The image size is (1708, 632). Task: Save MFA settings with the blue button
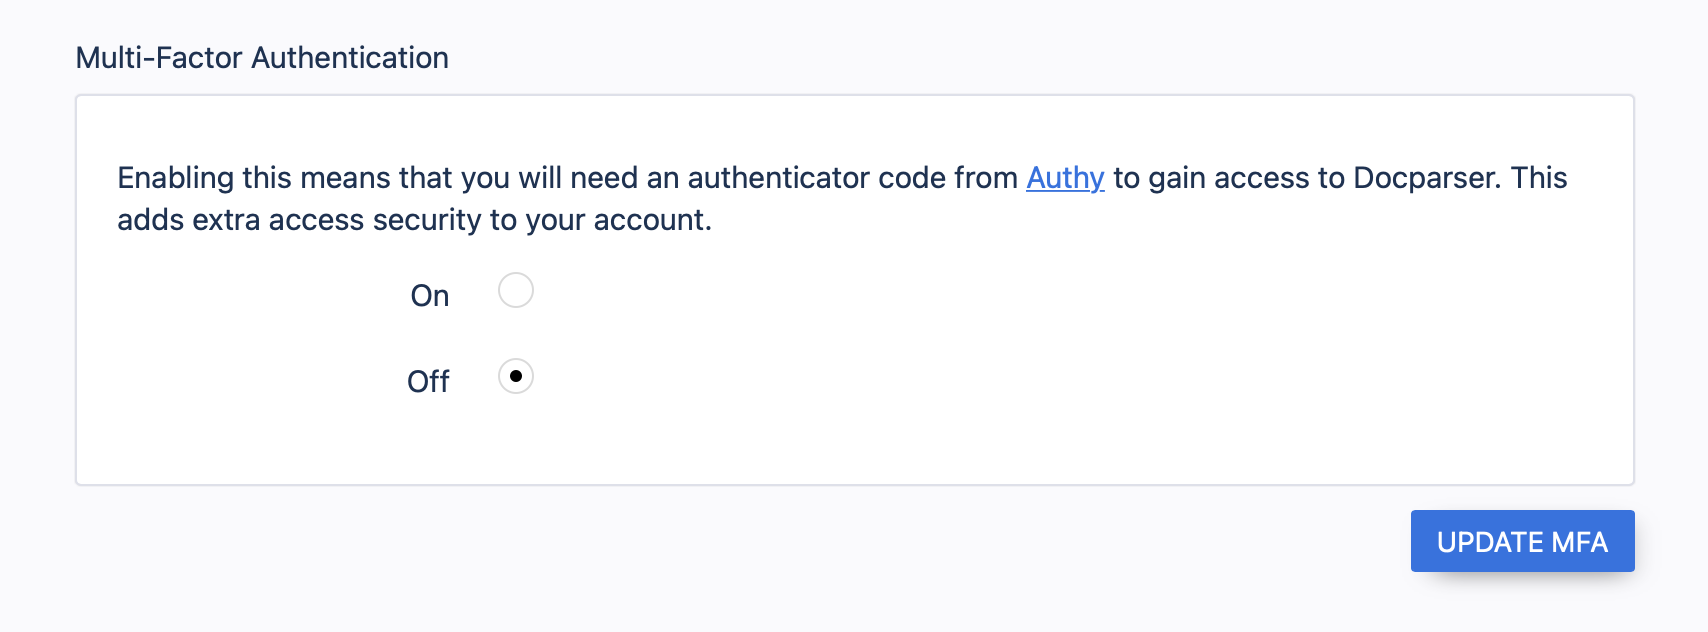(x=1522, y=541)
